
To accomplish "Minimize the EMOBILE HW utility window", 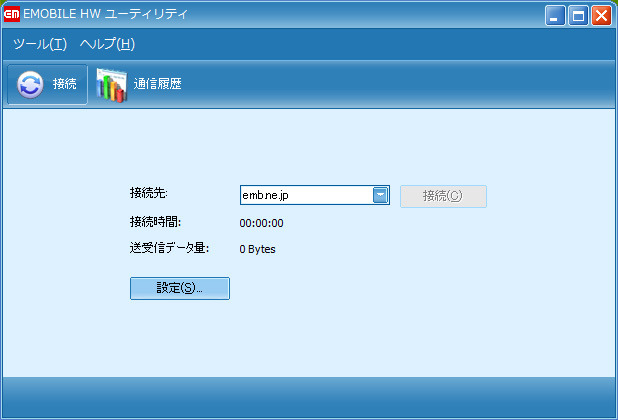I will (x=555, y=16).
